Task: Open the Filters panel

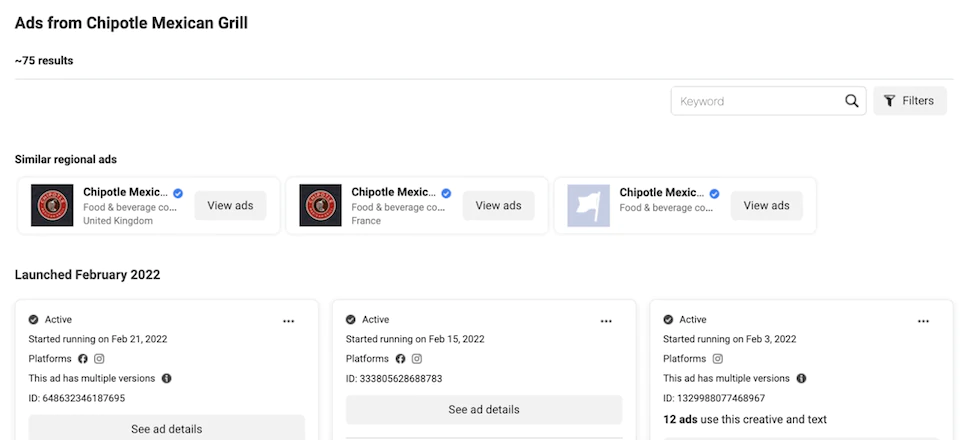Action: coord(909,101)
